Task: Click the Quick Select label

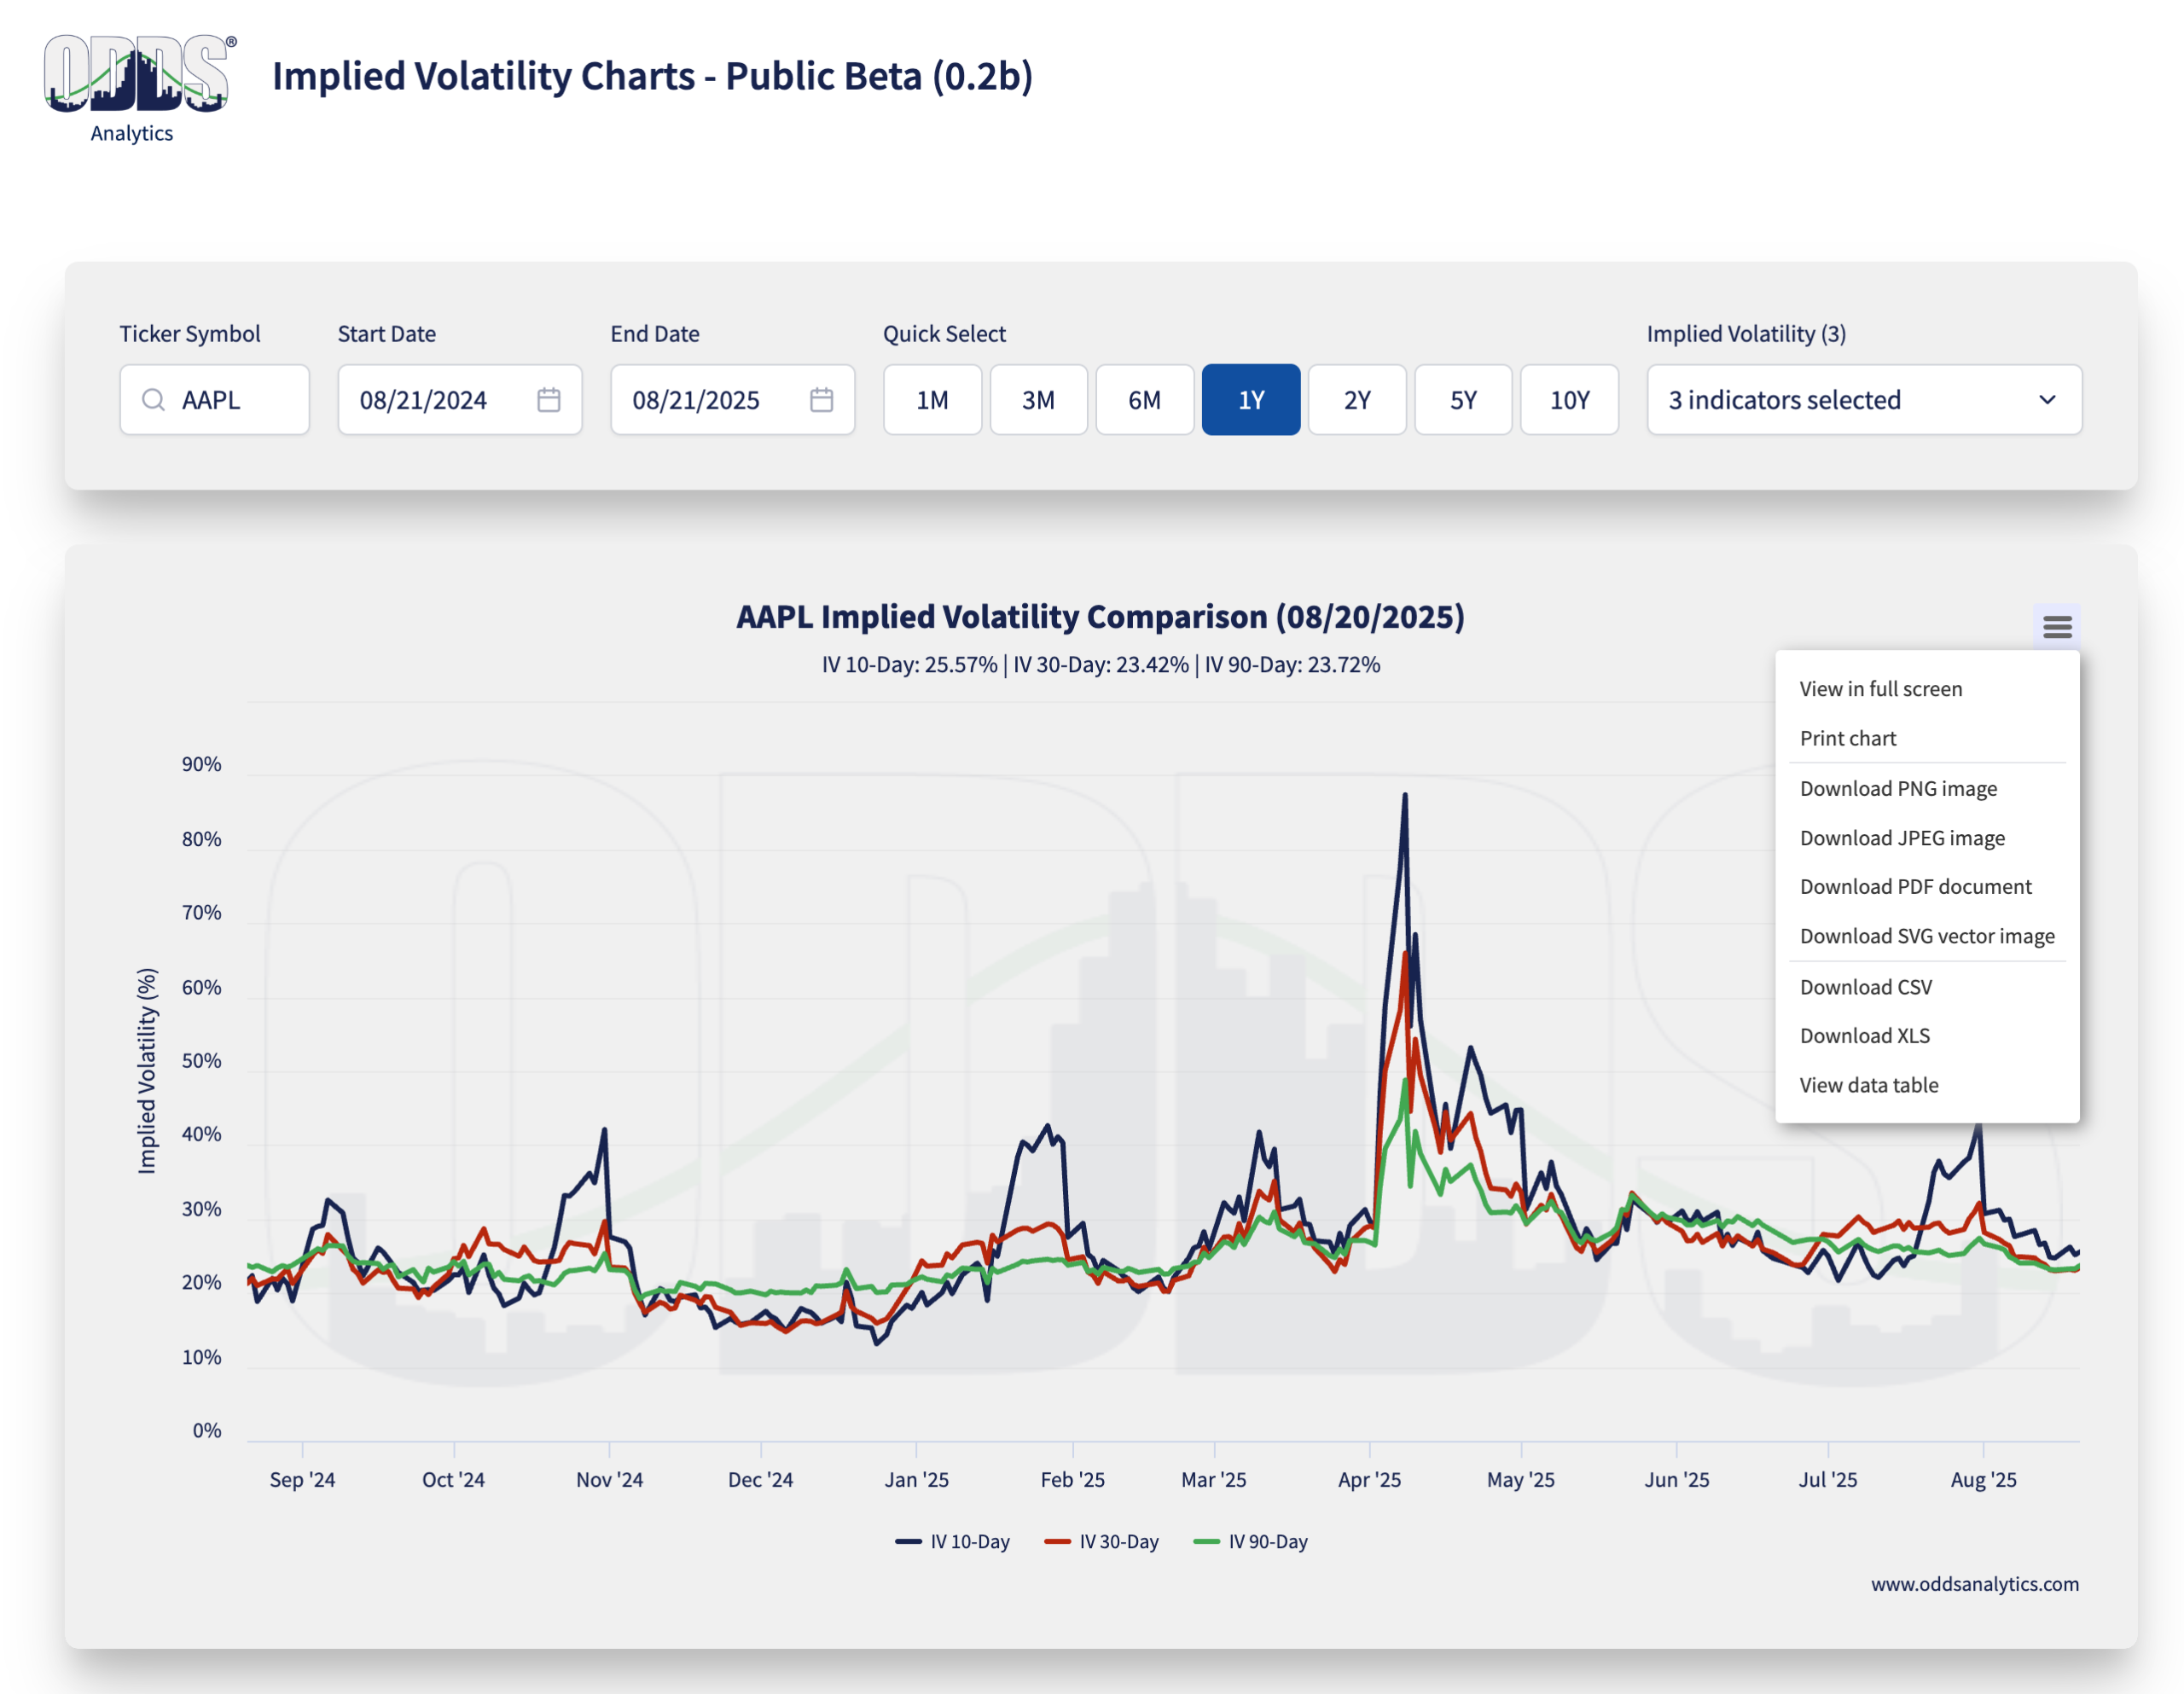Action: (x=944, y=334)
